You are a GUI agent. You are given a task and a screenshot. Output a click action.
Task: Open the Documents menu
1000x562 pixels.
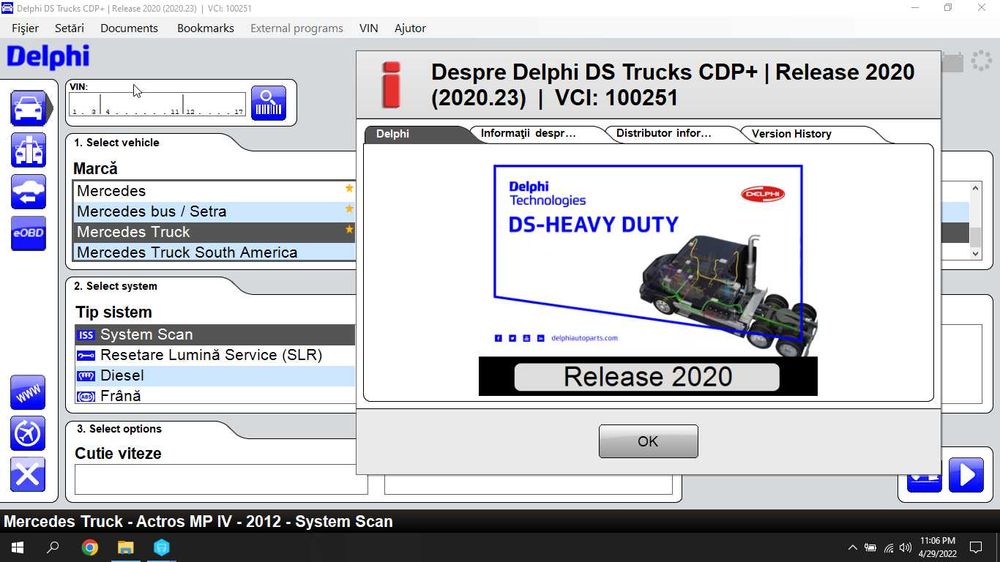[129, 28]
